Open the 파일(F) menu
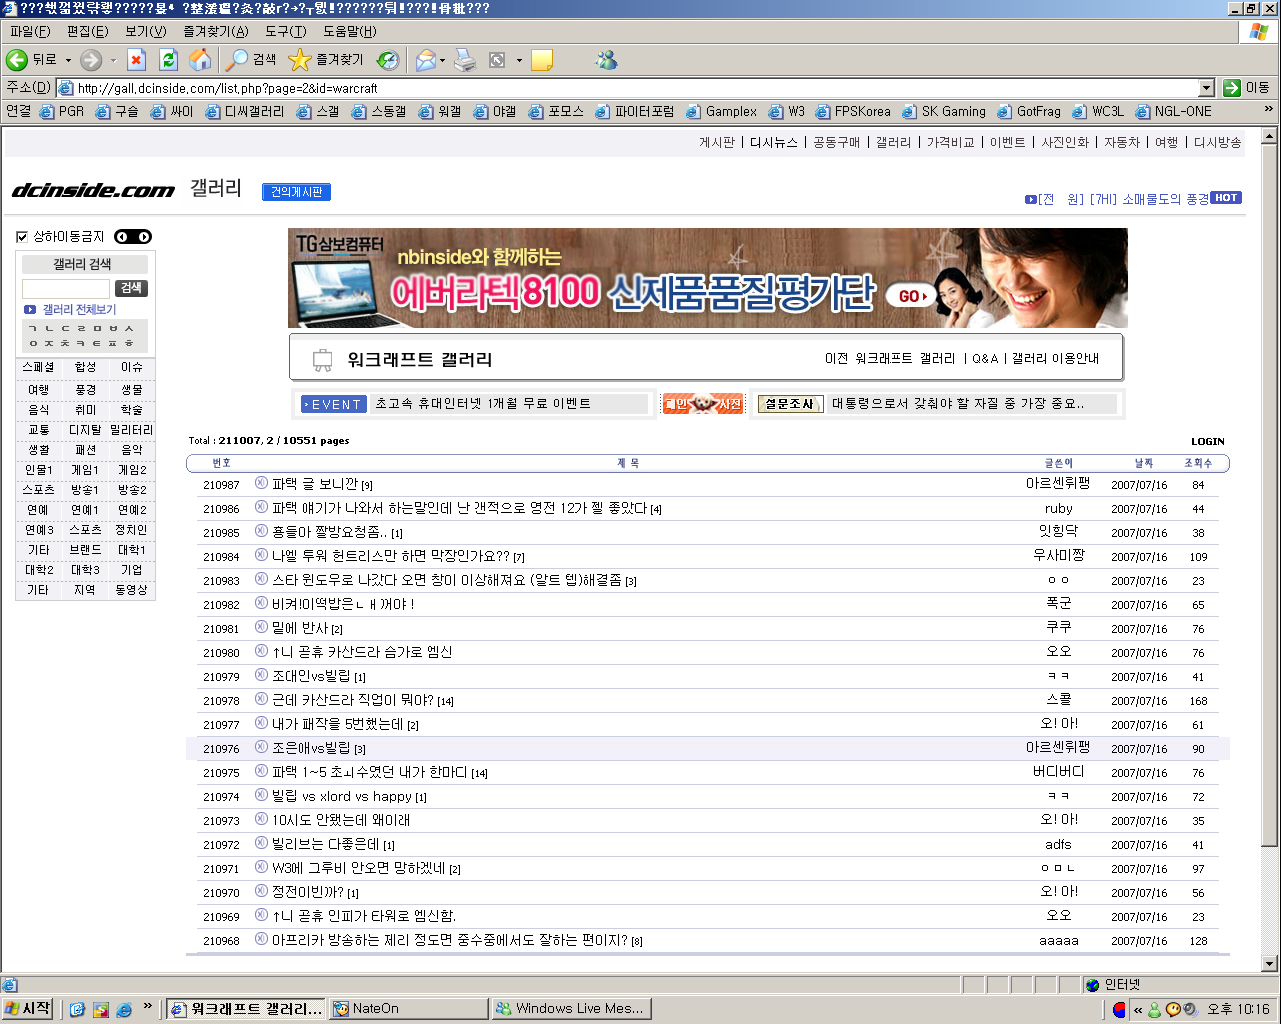1281x1024 pixels. click(30, 32)
